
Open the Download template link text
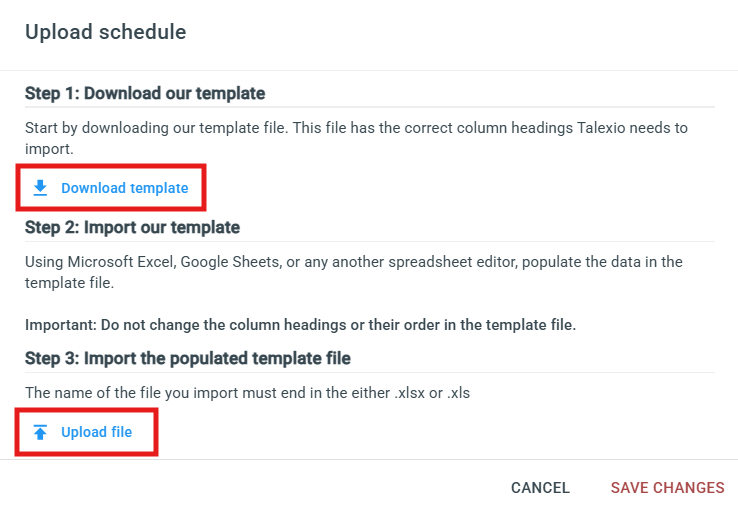125,188
